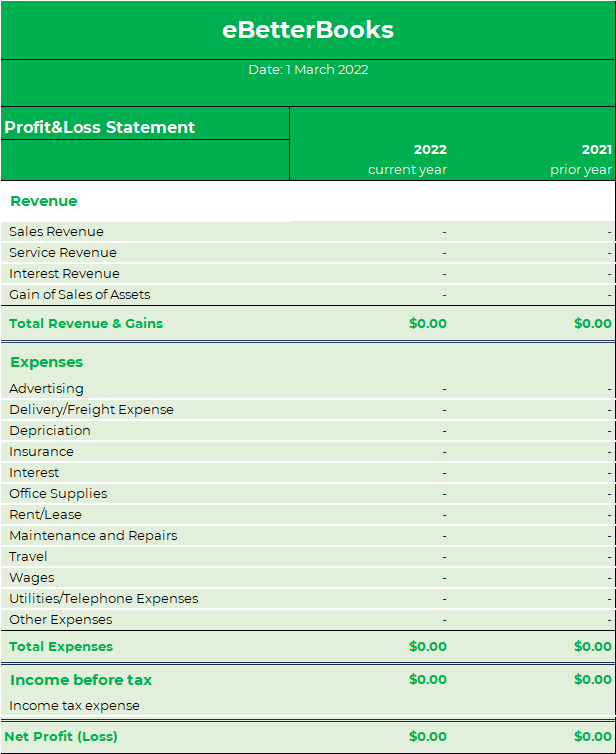This screenshot has height=754, width=616.
Task: Select the Gain of Sales of Assets label
Action: click(80, 295)
